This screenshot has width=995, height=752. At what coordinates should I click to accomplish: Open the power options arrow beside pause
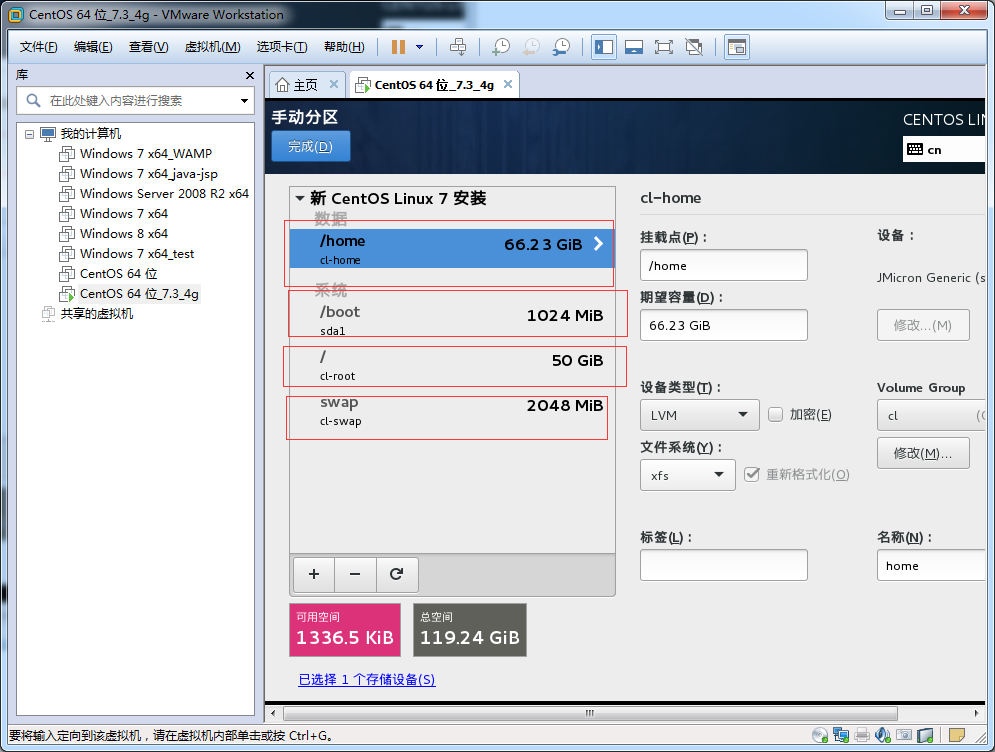coord(419,47)
